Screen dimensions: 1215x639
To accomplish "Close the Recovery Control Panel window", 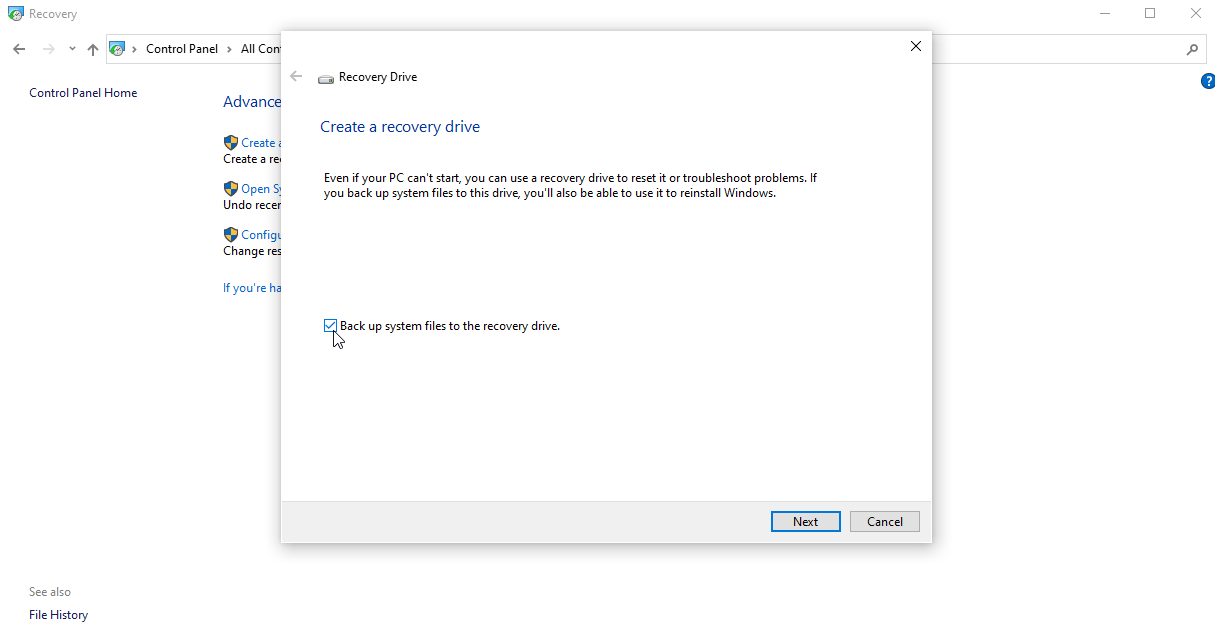I will (1195, 14).
